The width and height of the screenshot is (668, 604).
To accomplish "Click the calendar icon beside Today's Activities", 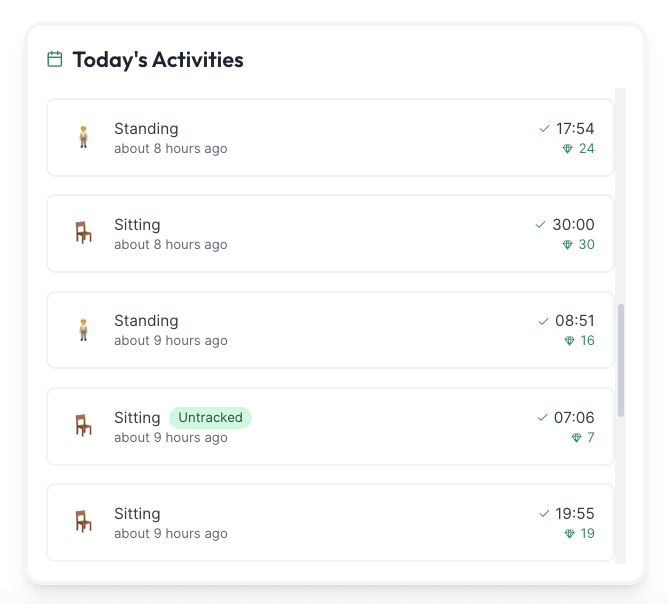I will tap(55, 59).
